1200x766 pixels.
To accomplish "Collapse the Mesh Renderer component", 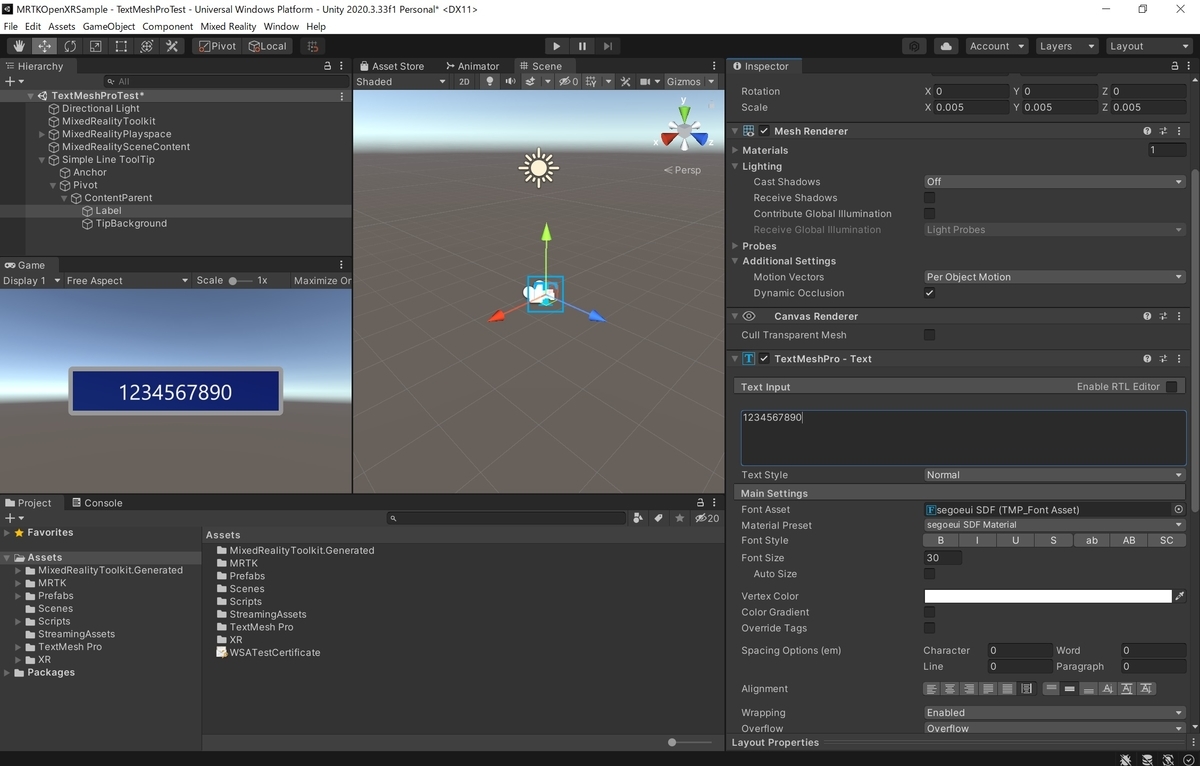I will pos(735,131).
